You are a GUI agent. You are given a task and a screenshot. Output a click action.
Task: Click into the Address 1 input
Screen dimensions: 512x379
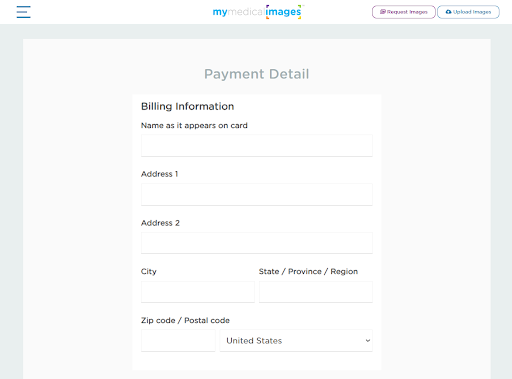pos(257,194)
